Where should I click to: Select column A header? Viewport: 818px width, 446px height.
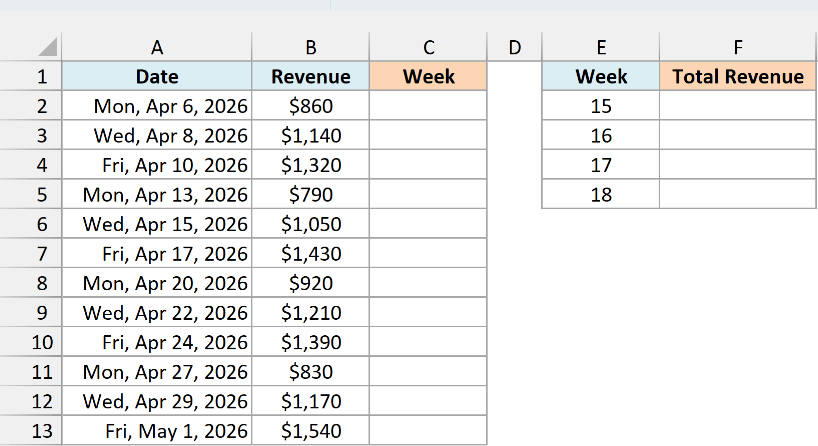tap(157, 47)
